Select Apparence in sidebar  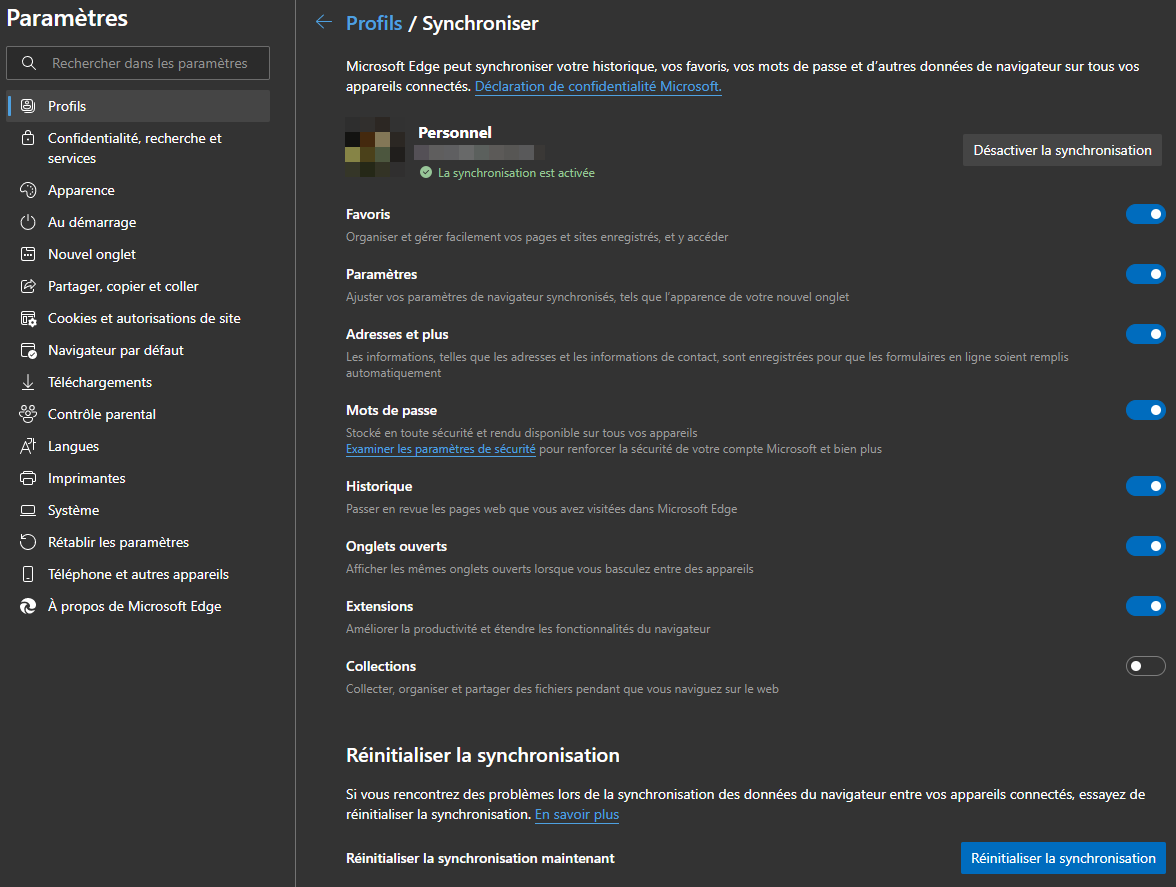pos(138,190)
